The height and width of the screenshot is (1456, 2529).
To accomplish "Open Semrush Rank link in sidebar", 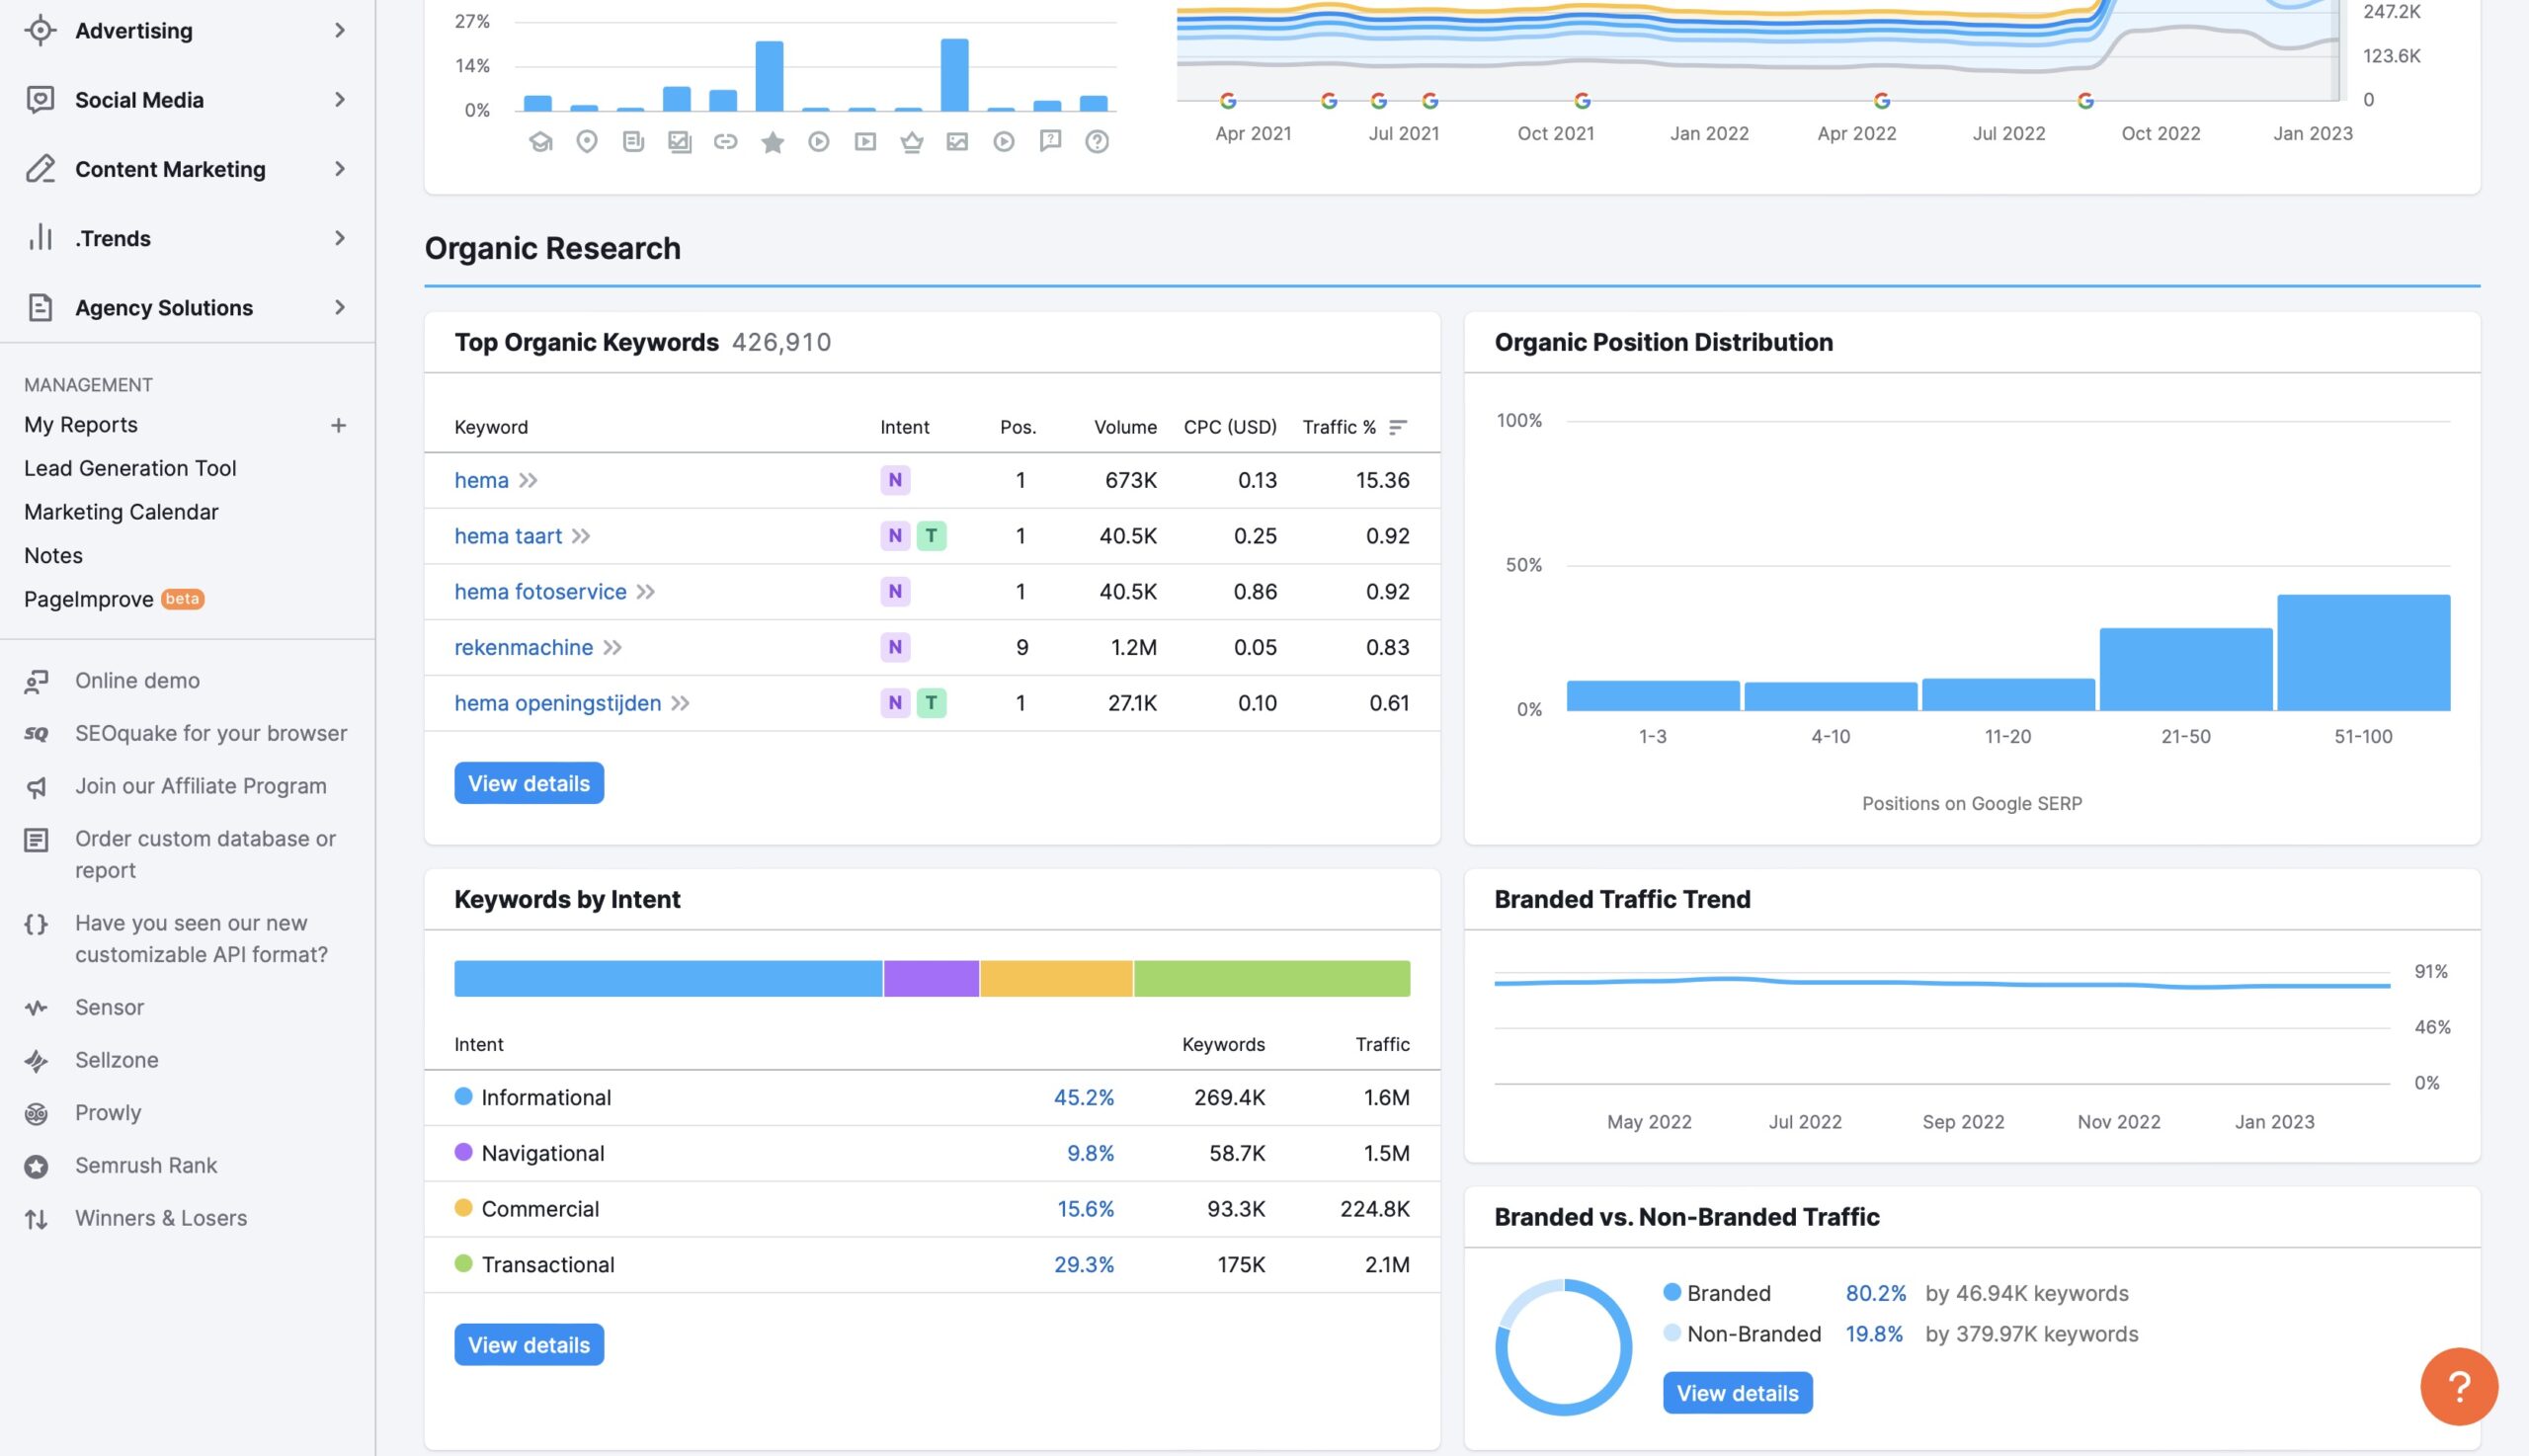I will point(146,1166).
